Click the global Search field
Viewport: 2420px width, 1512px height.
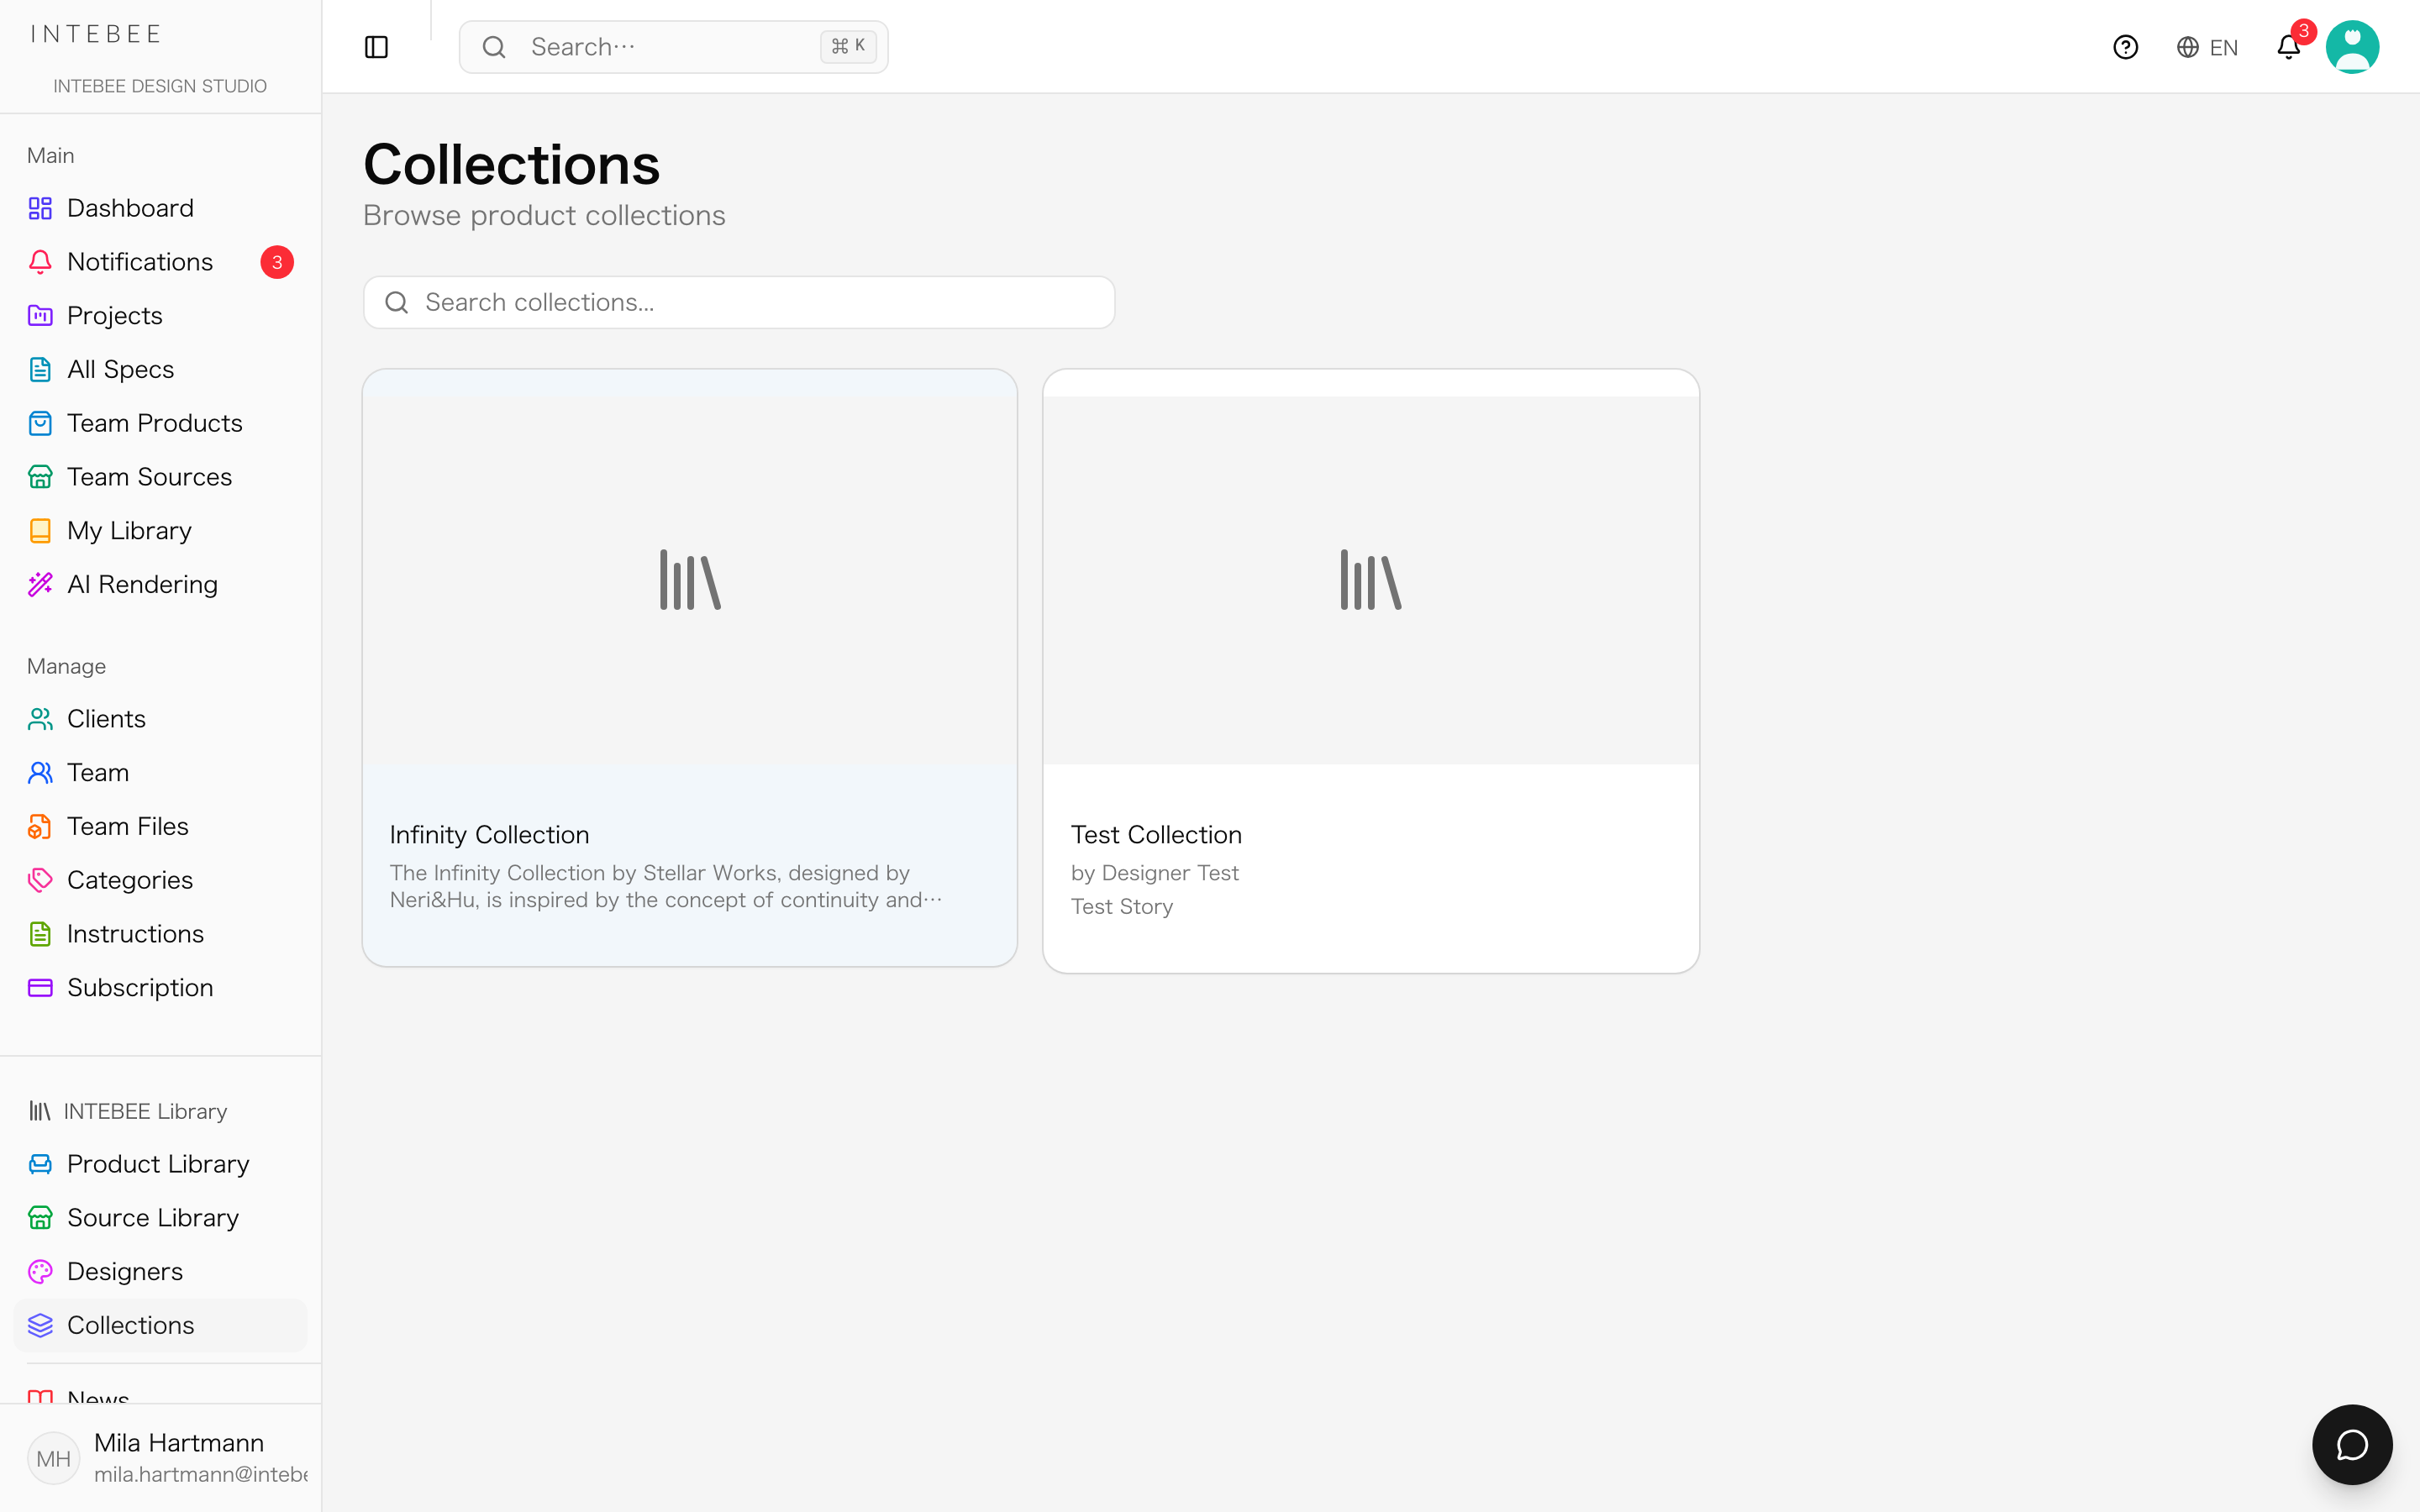tap(673, 47)
